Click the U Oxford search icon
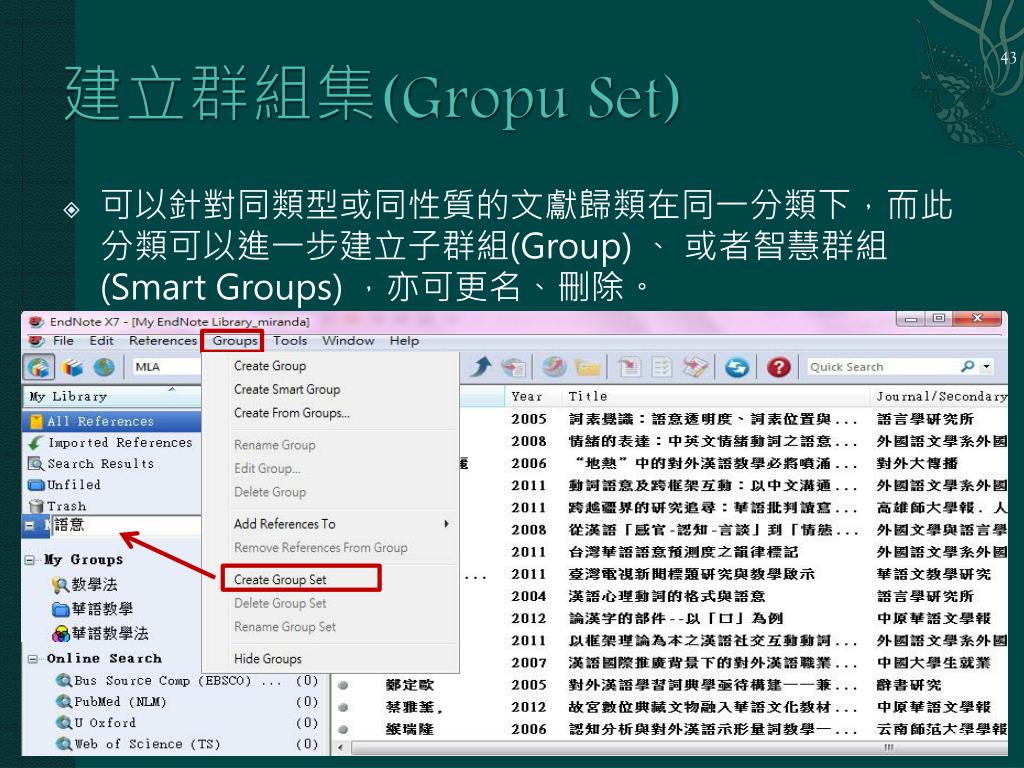The height and width of the screenshot is (768, 1024). [64, 722]
